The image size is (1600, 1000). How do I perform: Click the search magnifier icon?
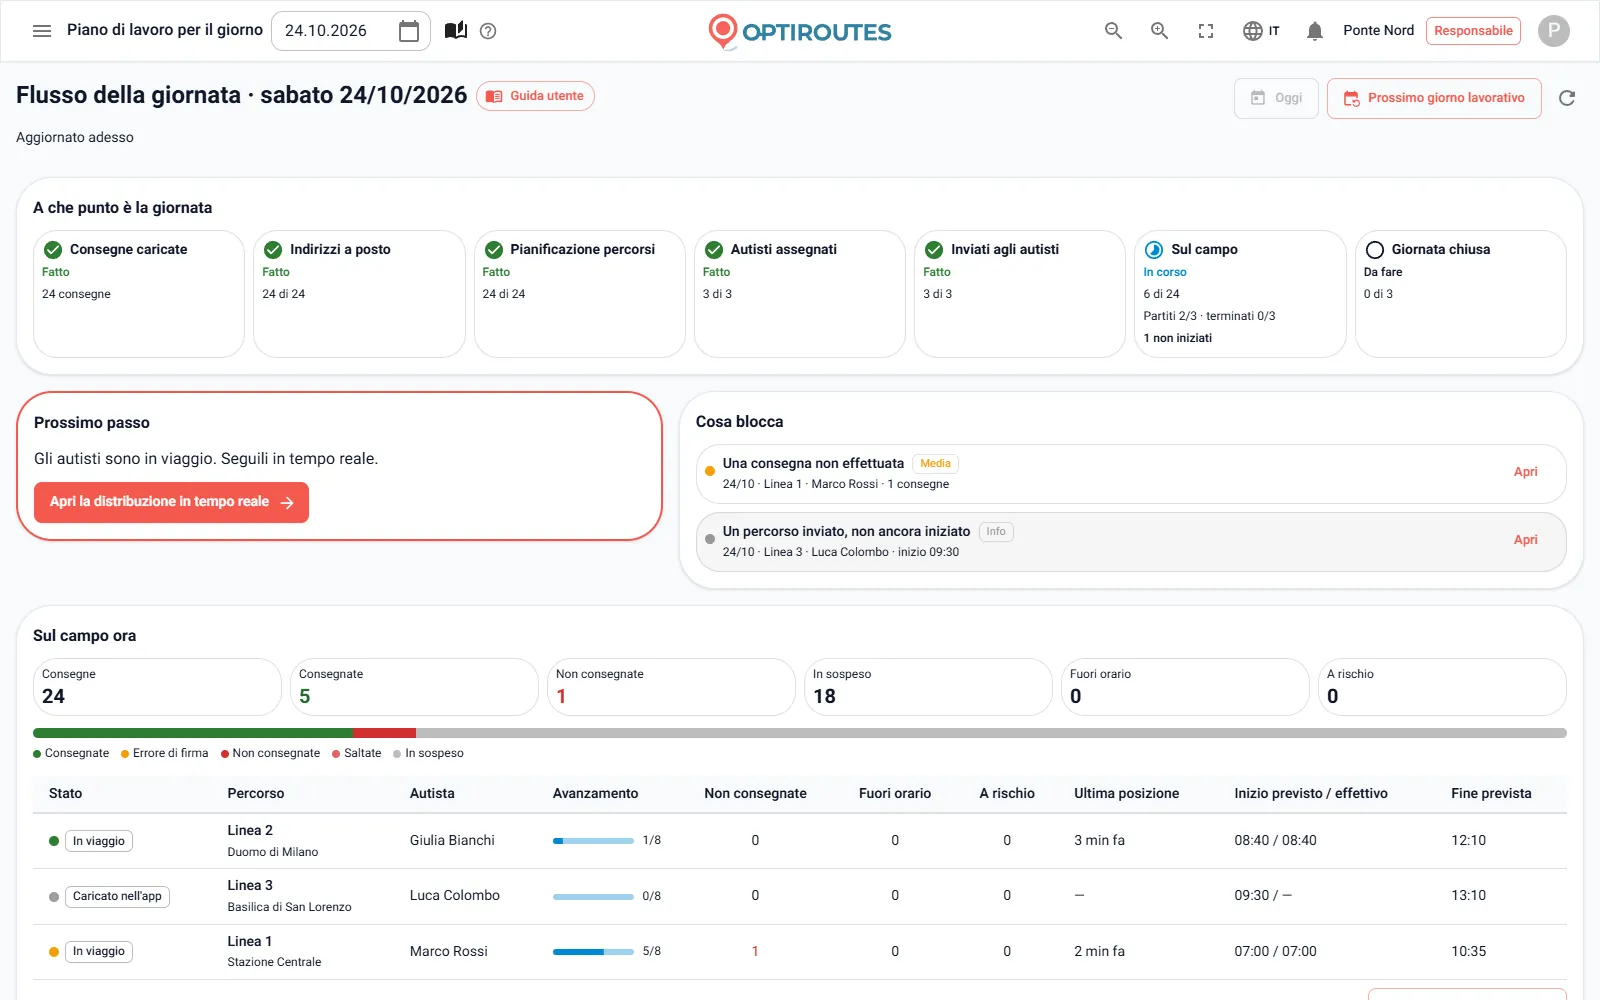point(1113,31)
